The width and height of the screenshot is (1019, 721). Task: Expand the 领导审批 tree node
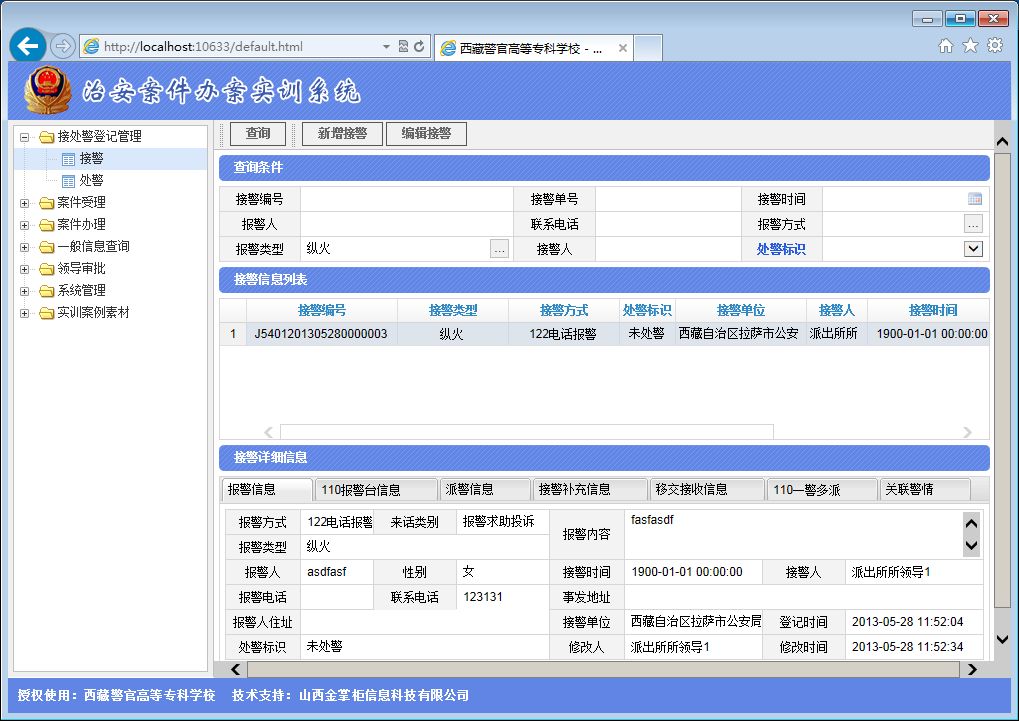click(x=25, y=269)
